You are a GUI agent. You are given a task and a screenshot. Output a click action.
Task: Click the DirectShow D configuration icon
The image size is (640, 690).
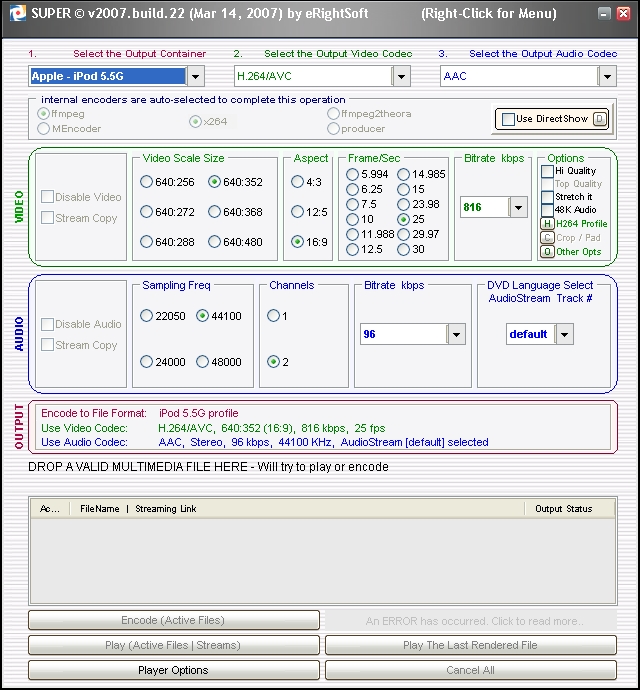tap(600, 119)
